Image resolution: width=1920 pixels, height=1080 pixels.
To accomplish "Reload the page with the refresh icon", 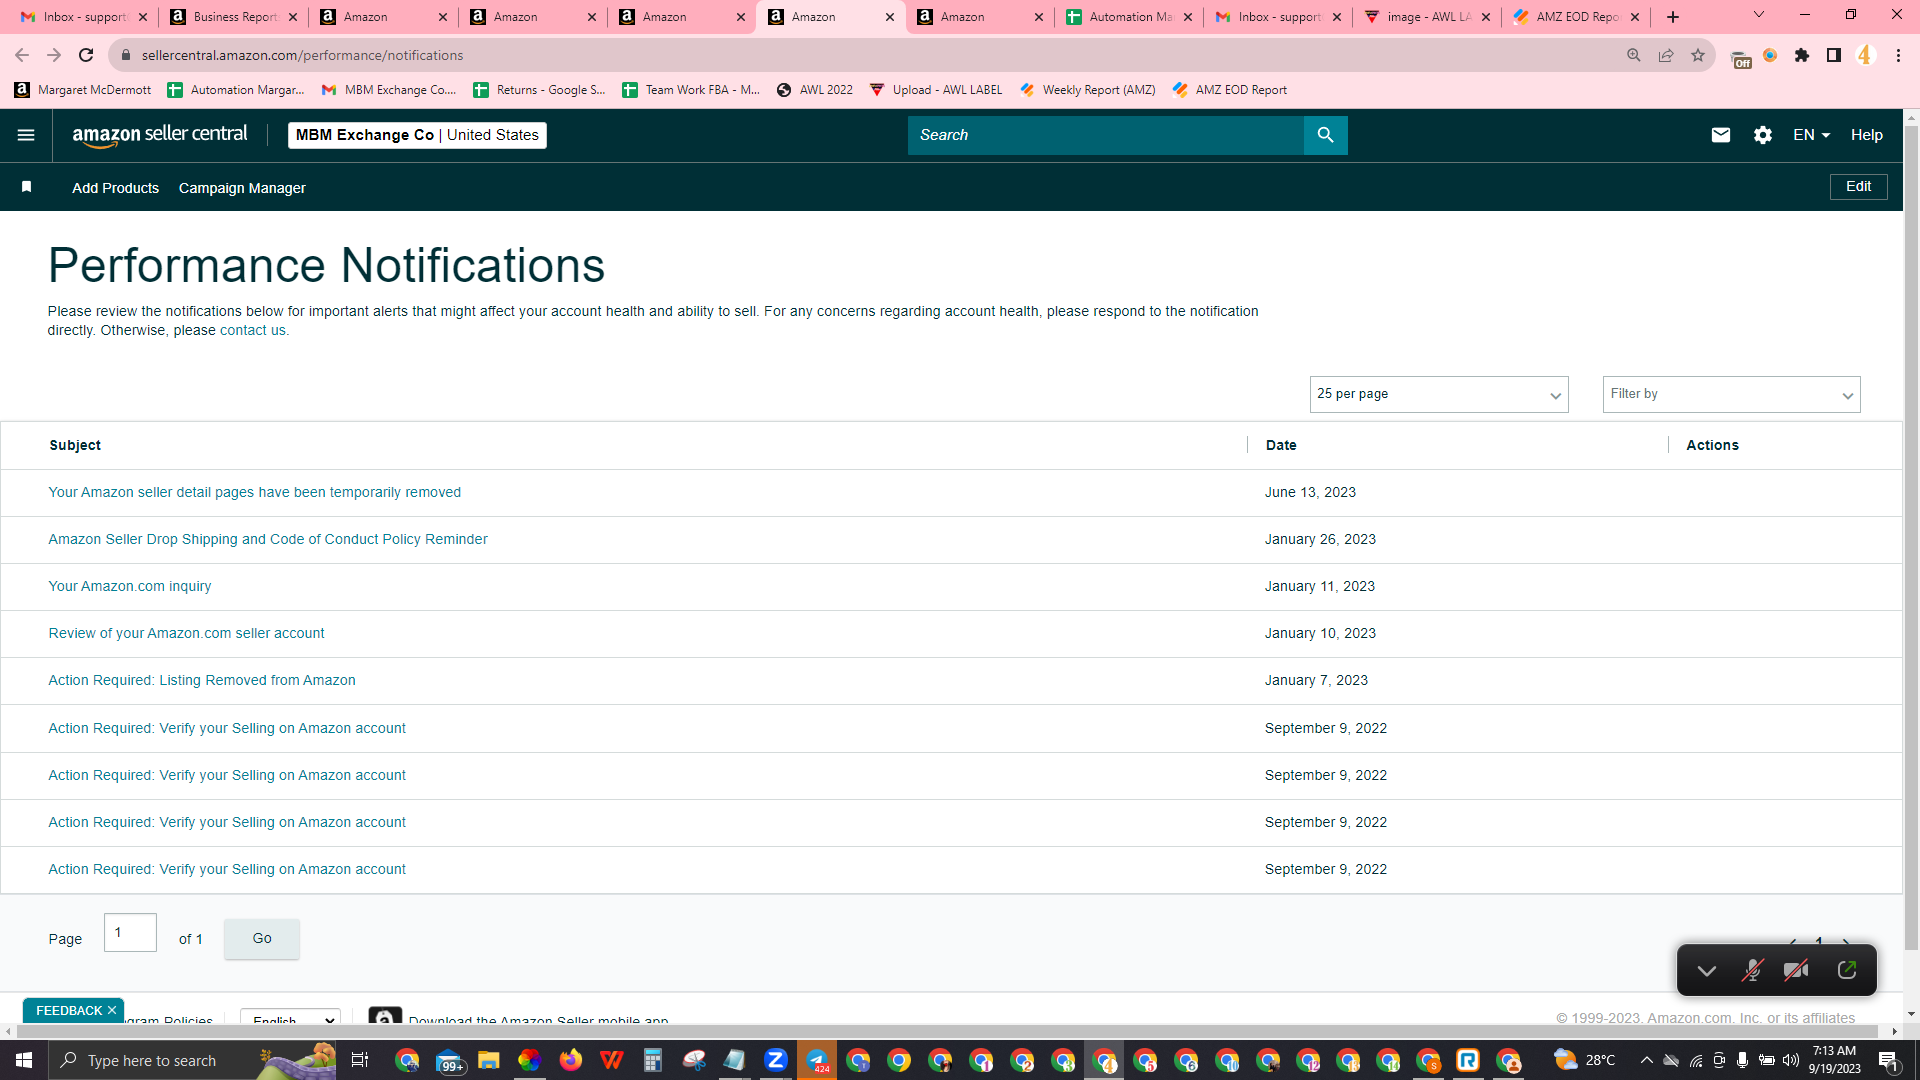I will click(x=86, y=55).
